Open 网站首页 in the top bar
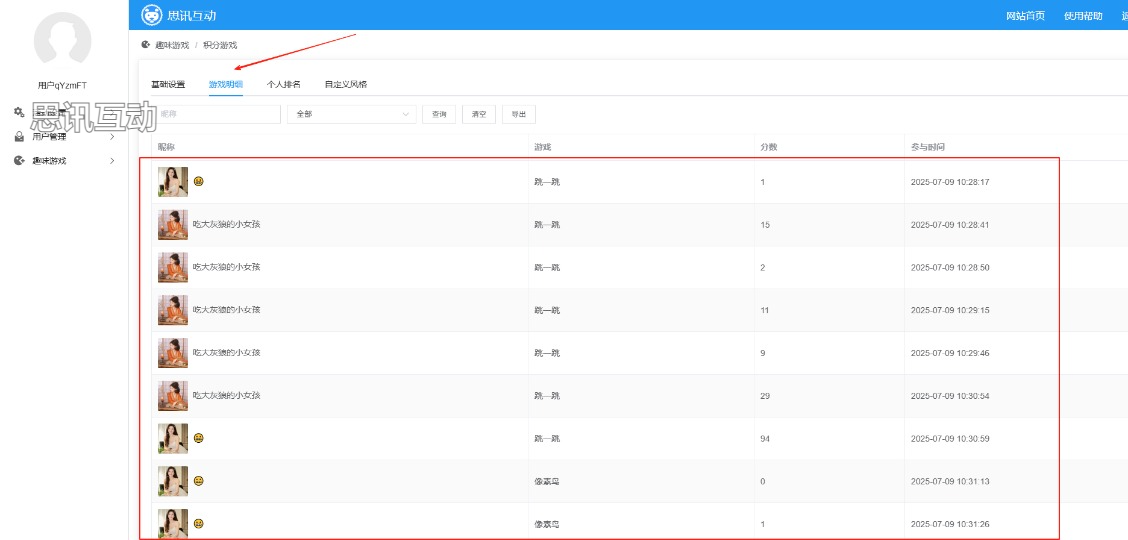 (1025, 16)
